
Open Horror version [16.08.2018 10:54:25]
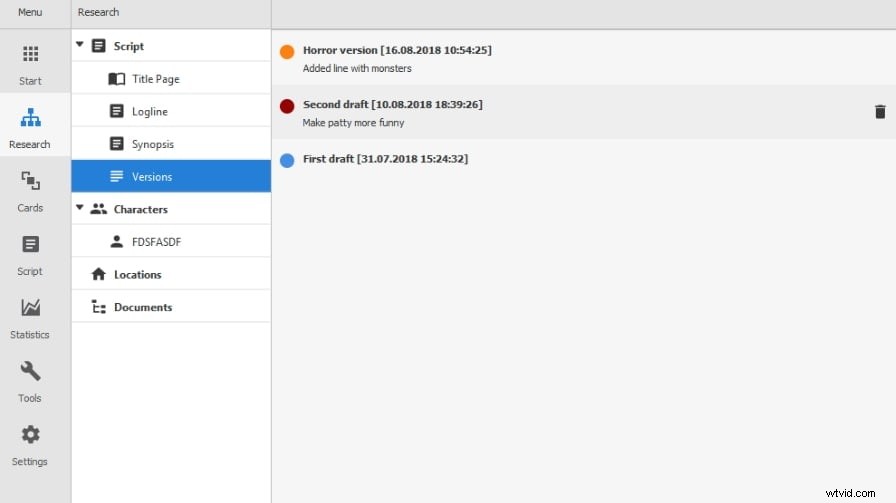coord(397,50)
